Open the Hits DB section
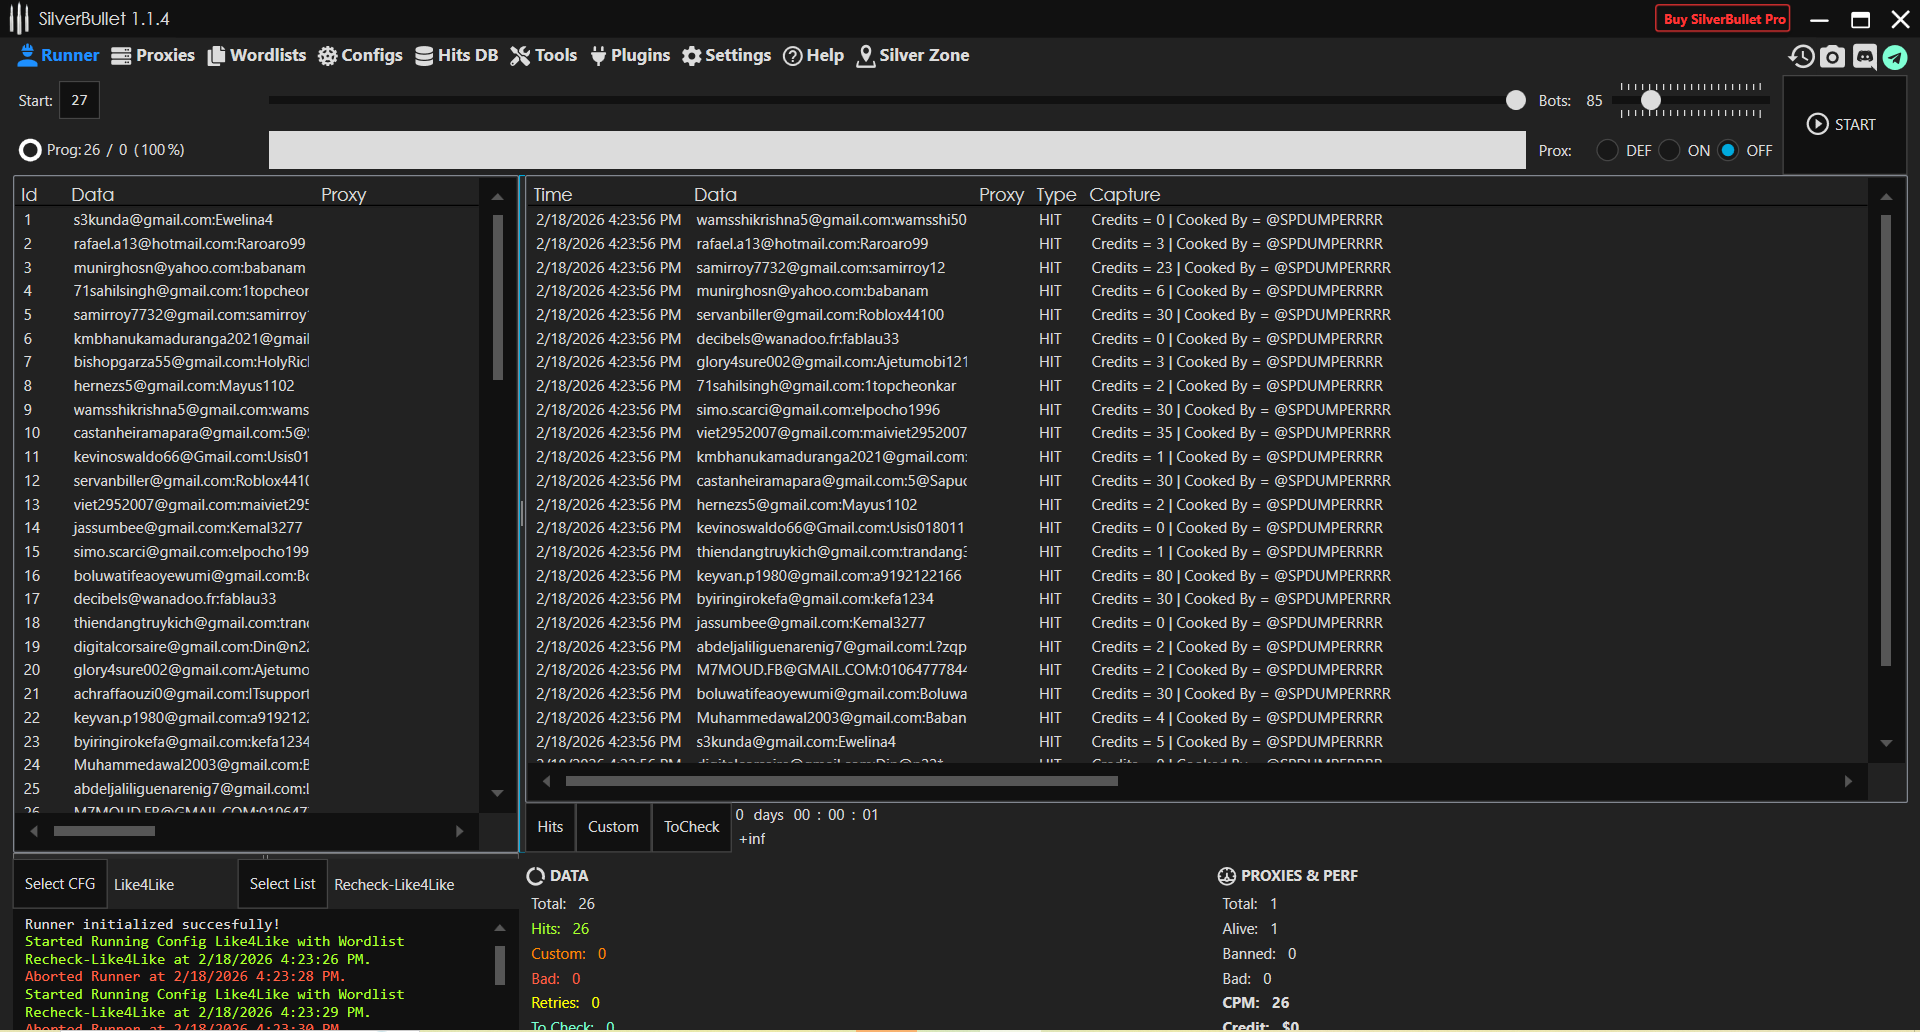 456,56
